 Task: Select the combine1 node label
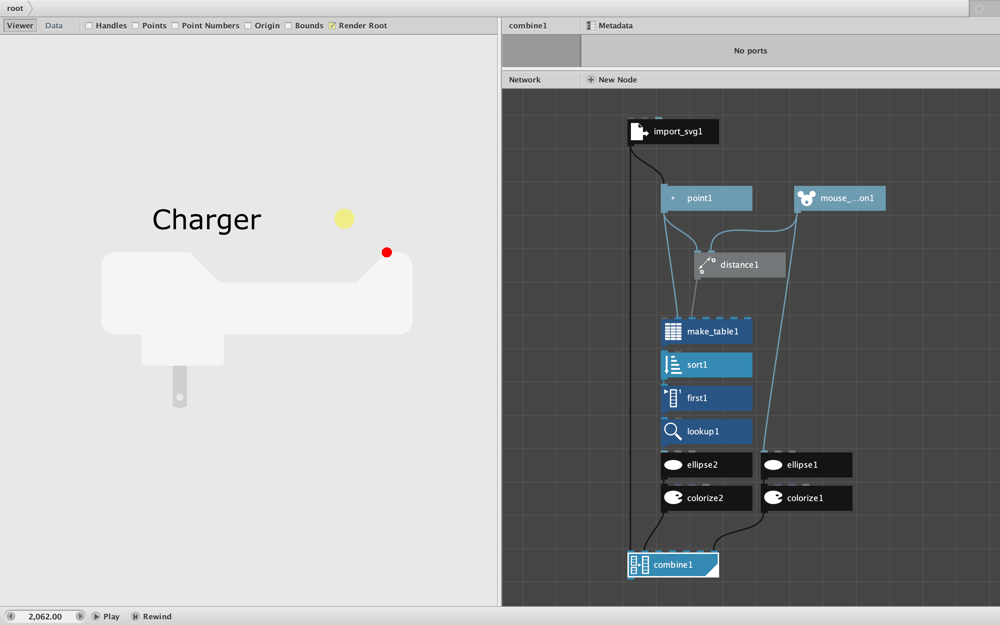(673, 564)
